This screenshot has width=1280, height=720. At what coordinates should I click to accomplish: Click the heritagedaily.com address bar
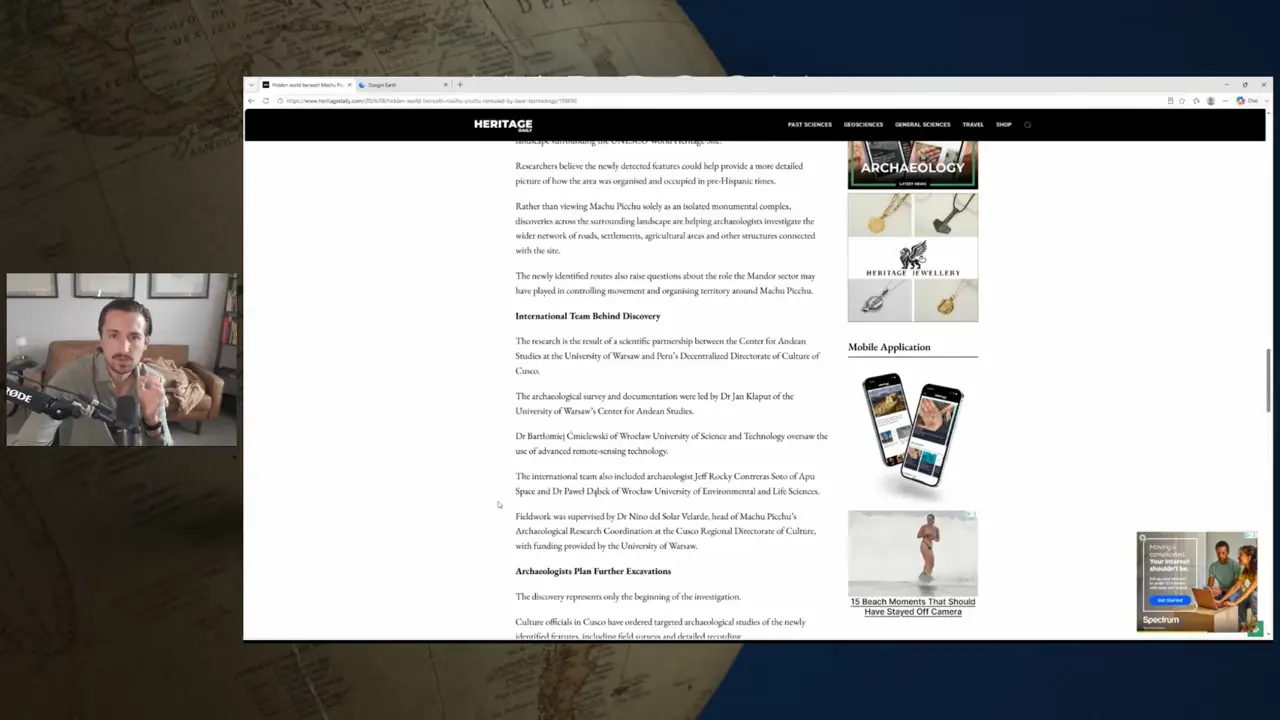click(720, 101)
